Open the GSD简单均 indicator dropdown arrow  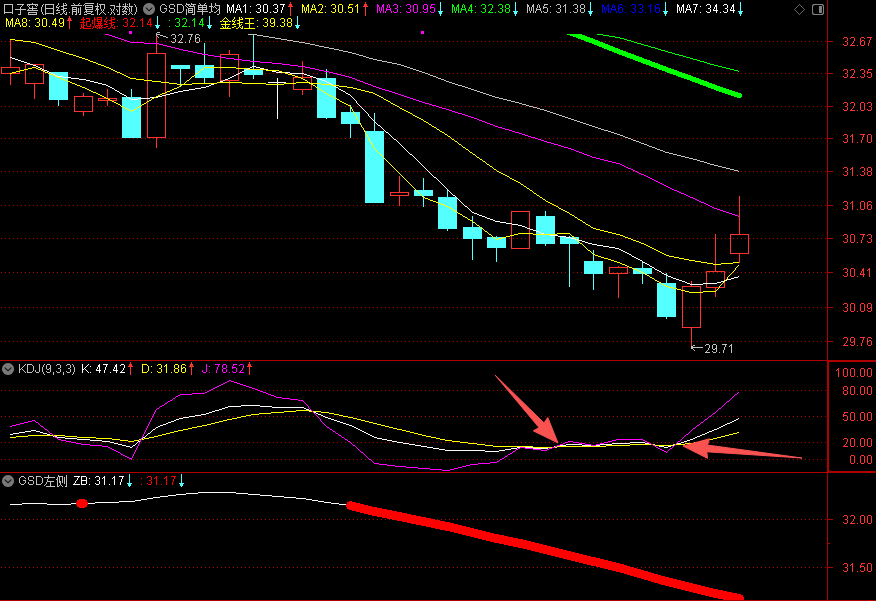(150, 9)
